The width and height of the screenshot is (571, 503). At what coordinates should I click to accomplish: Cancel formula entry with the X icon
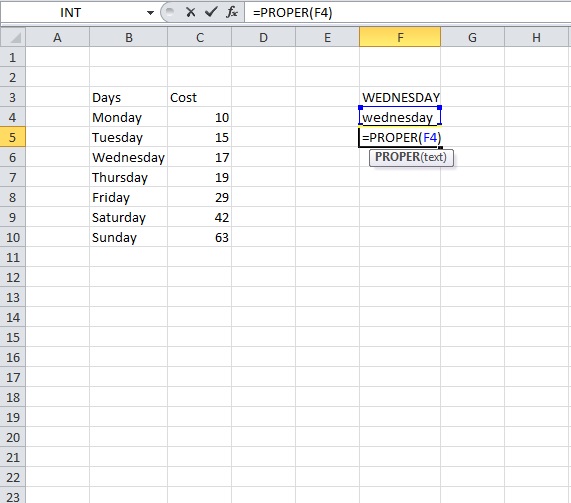click(x=190, y=12)
